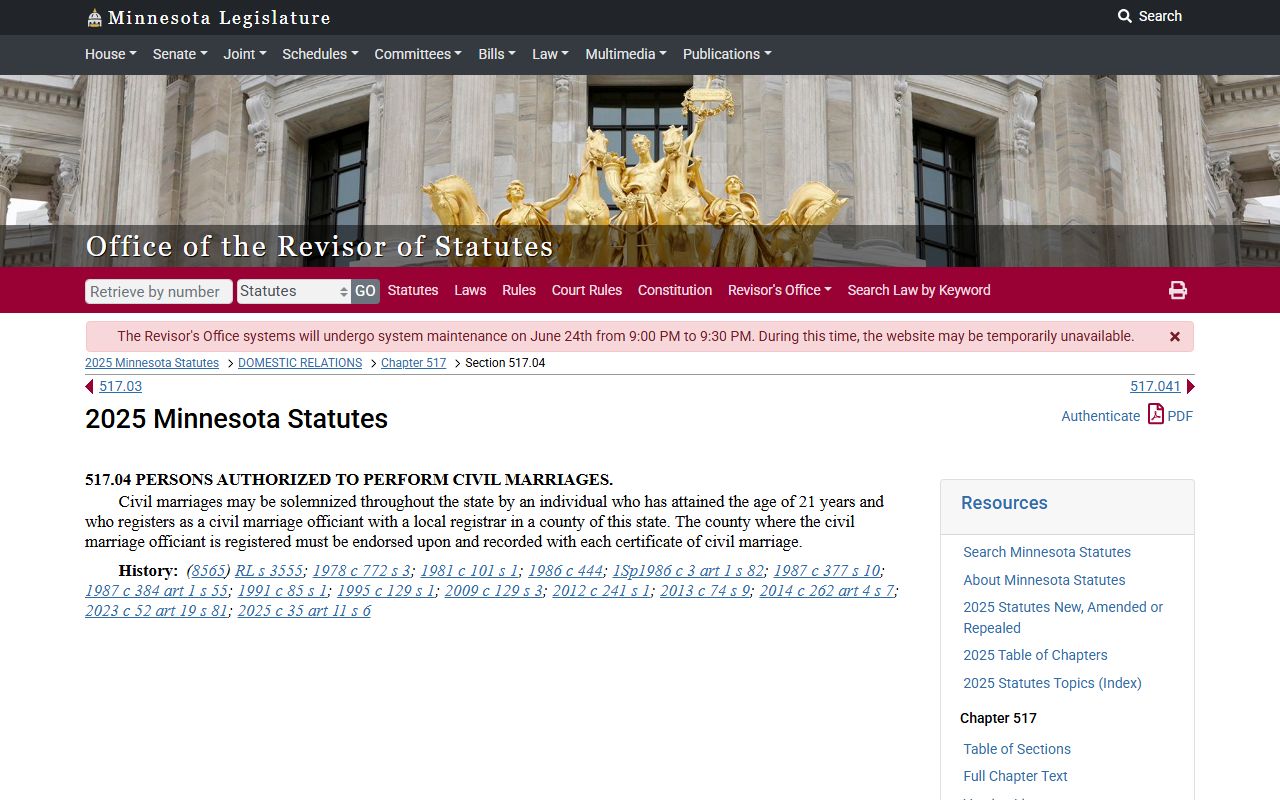Image resolution: width=1280 pixels, height=800 pixels.
Task: Open the Law dropdown menu
Action: click(x=550, y=54)
